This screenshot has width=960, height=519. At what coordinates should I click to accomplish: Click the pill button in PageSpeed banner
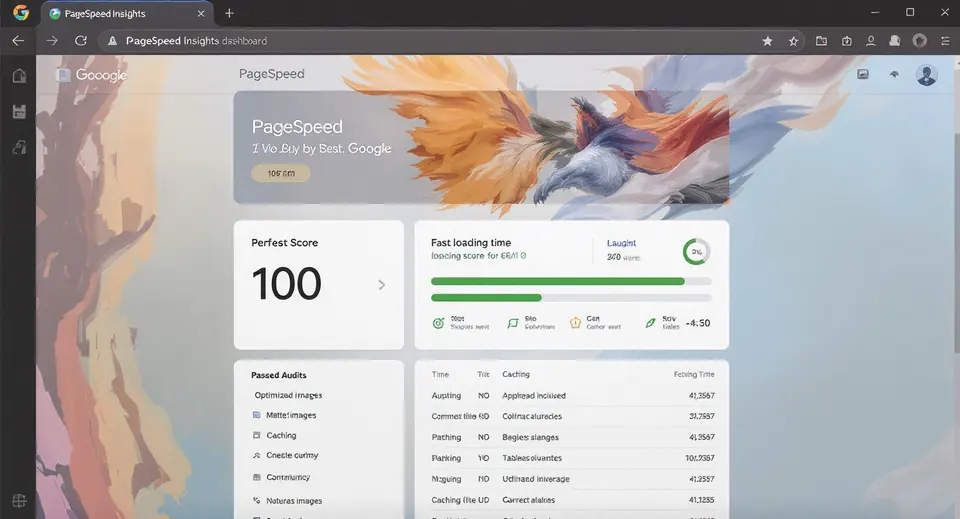coord(280,173)
